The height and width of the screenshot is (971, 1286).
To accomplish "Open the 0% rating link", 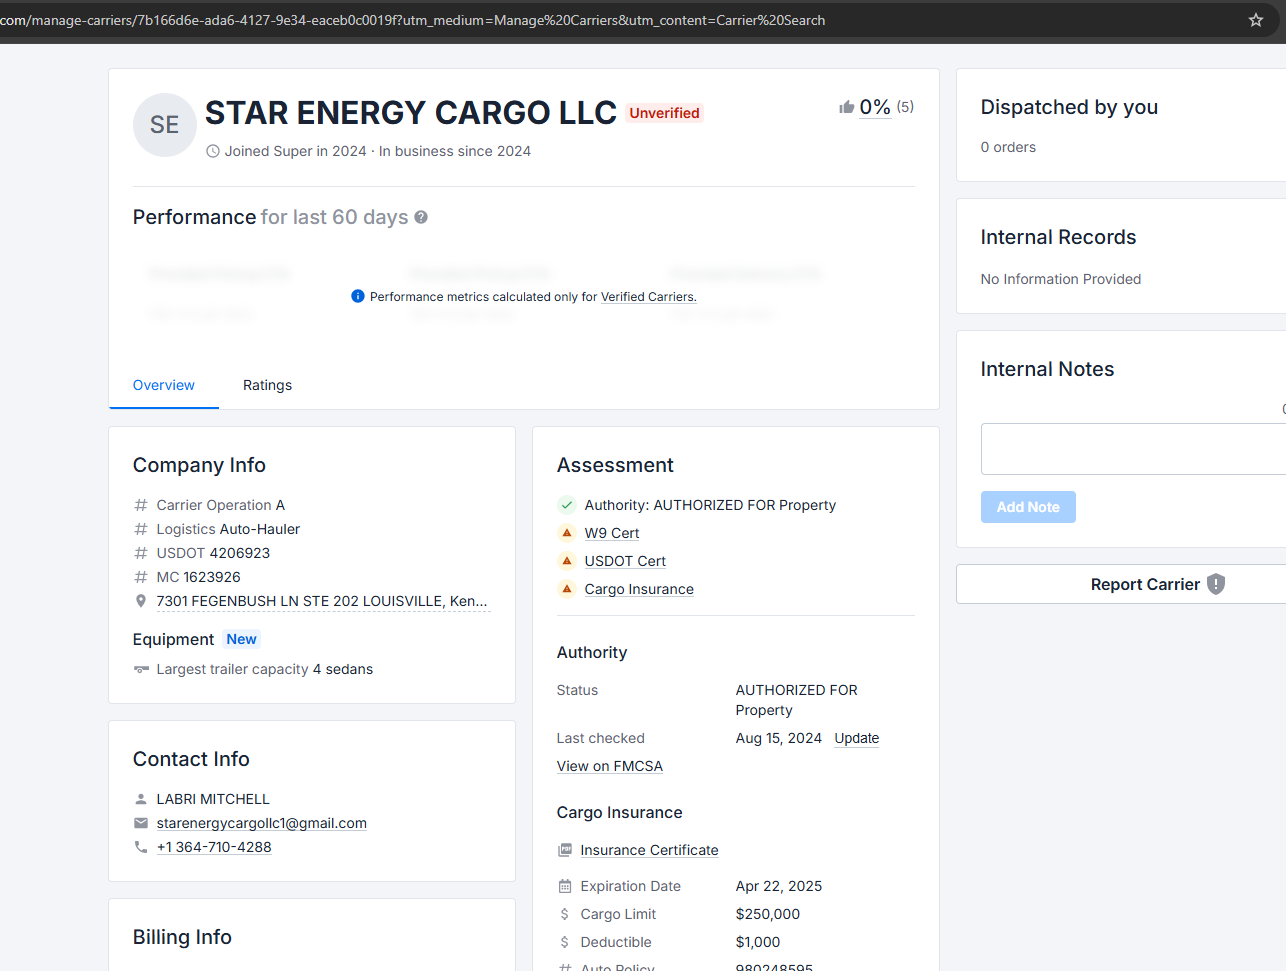I will [x=875, y=107].
